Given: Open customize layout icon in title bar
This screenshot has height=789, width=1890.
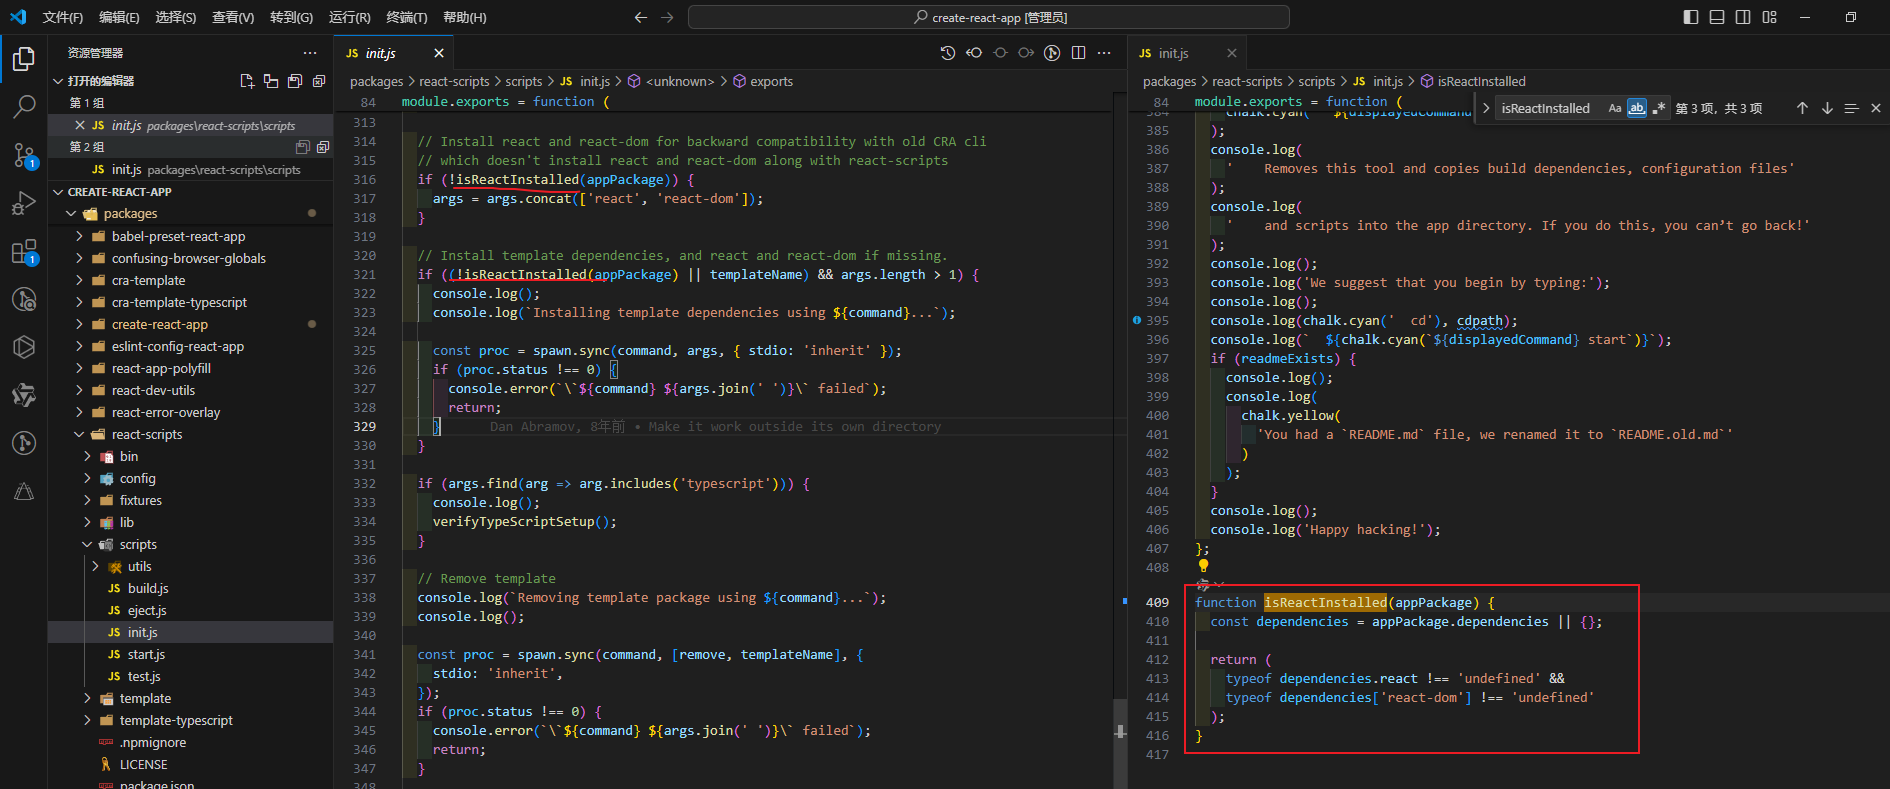Looking at the screenshot, I should click(1770, 17).
